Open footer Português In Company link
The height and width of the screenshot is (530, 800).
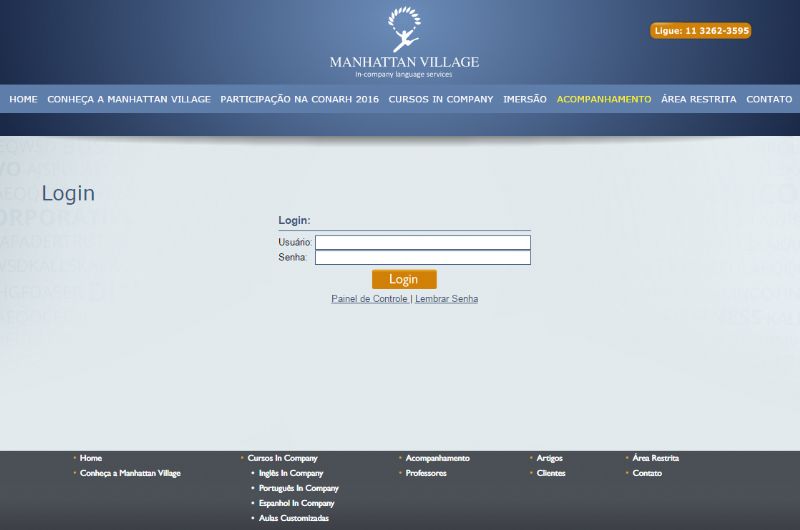coord(298,488)
